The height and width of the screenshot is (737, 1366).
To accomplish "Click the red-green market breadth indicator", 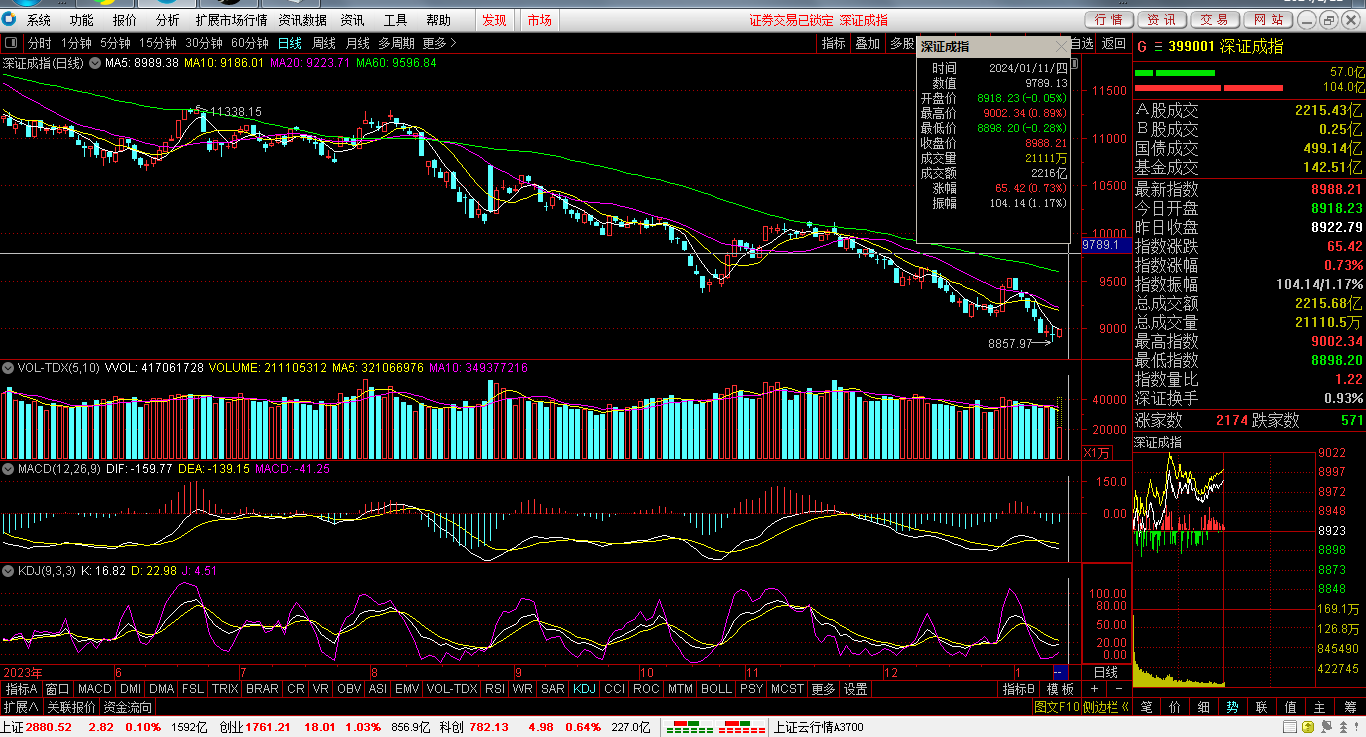I will click(x=711, y=727).
